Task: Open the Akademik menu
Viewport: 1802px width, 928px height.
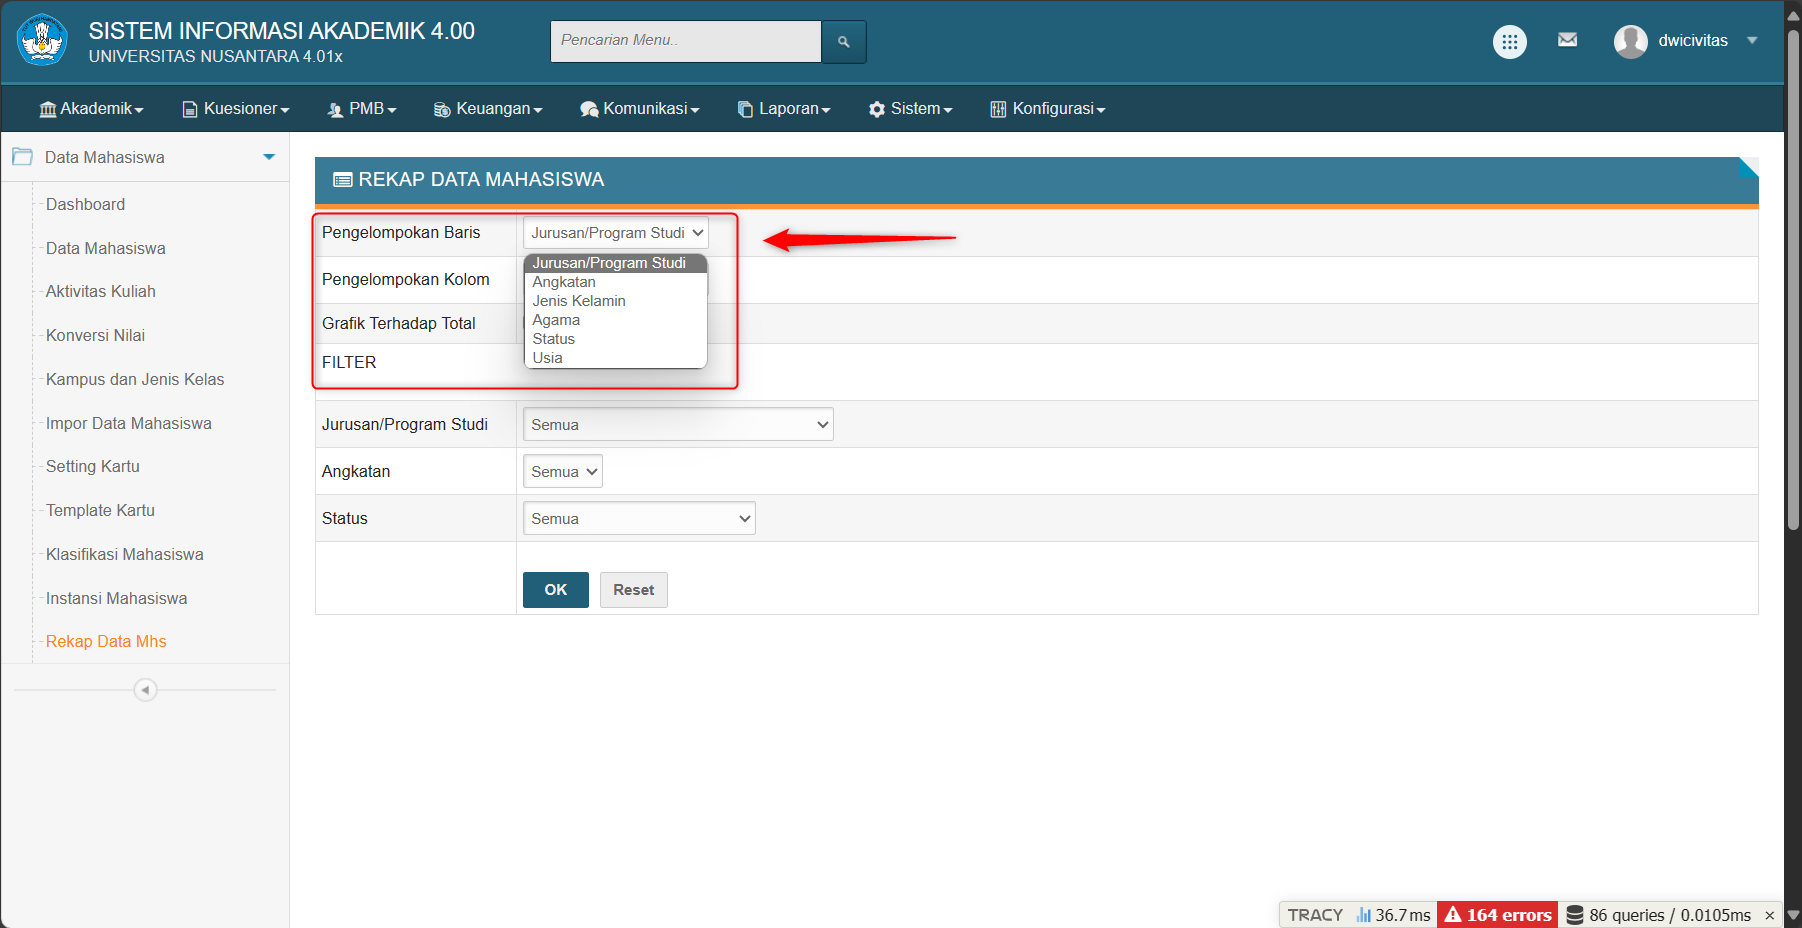Action: pyautogui.click(x=91, y=109)
